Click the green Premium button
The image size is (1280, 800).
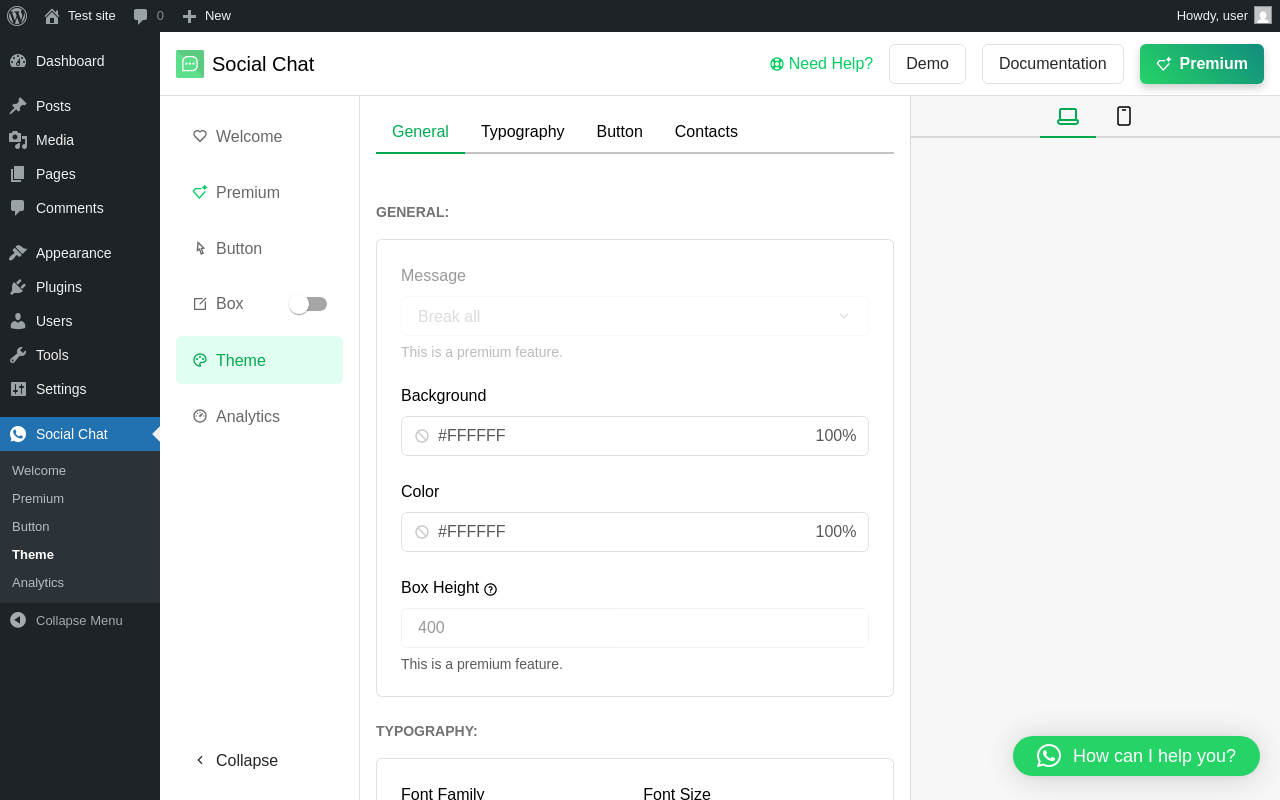point(1202,64)
